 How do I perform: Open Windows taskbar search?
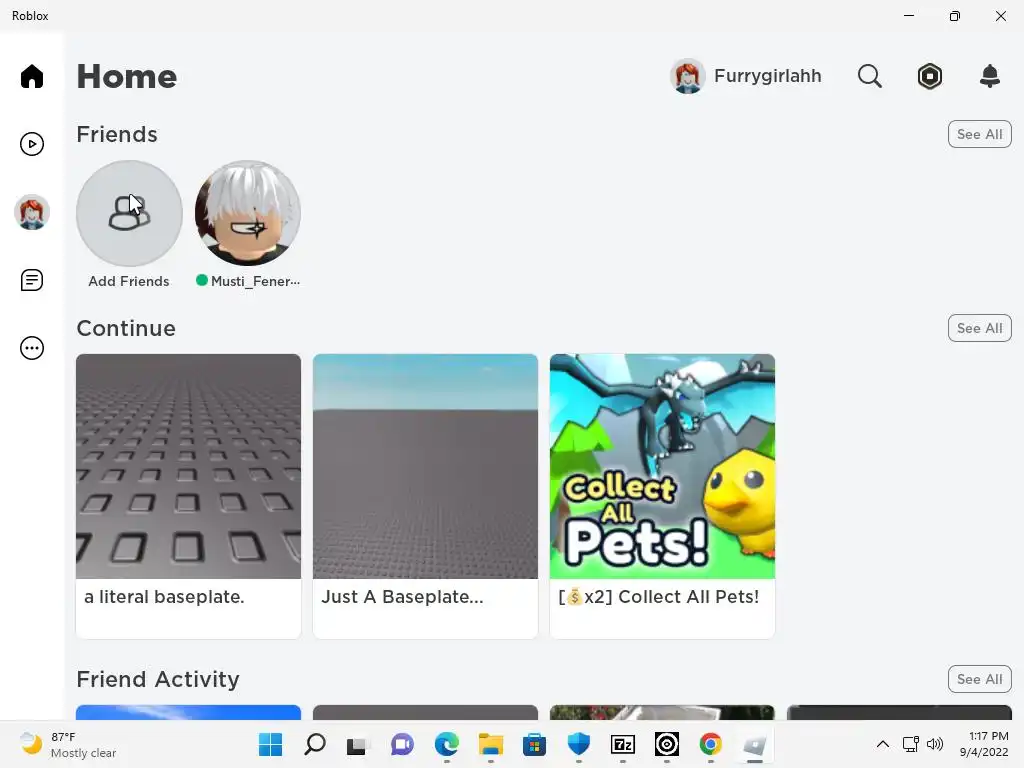[x=315, y=744]
